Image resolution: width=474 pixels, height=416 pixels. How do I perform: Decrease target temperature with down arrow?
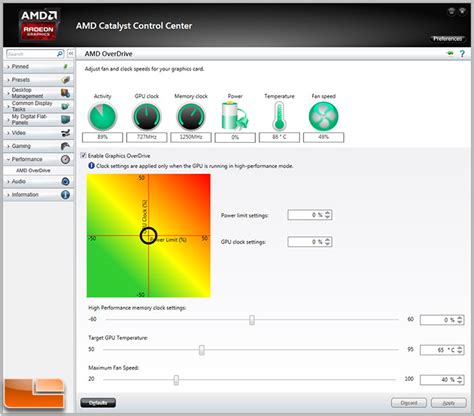460,352
